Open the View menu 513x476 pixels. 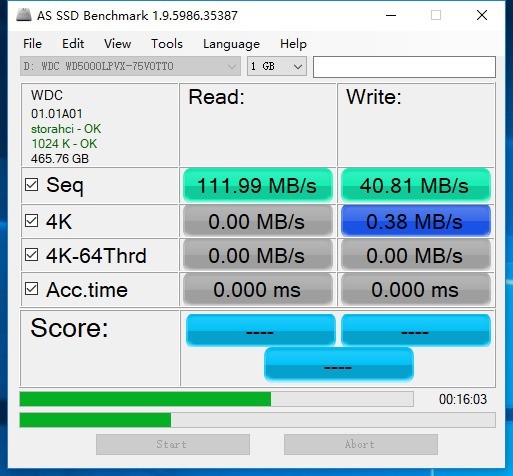click(117, 44)
